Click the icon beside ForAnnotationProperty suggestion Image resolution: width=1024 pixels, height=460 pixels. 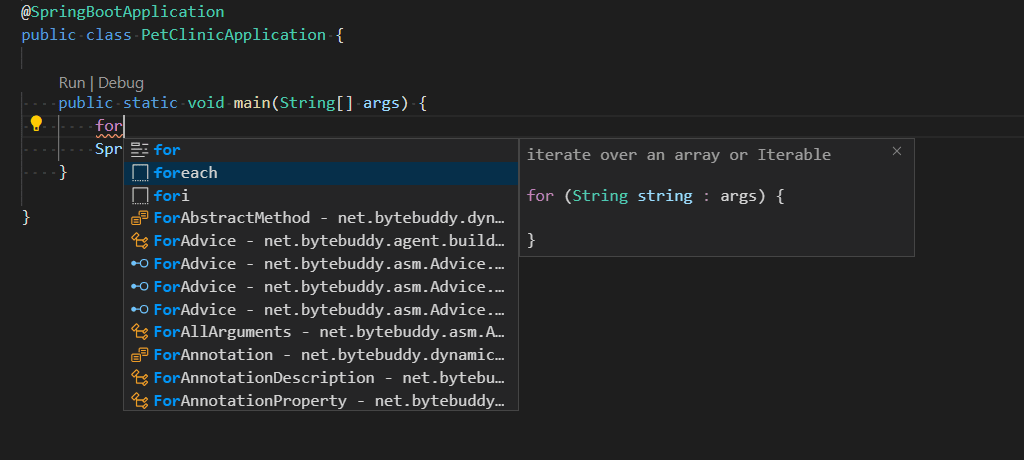click(140, 401)
